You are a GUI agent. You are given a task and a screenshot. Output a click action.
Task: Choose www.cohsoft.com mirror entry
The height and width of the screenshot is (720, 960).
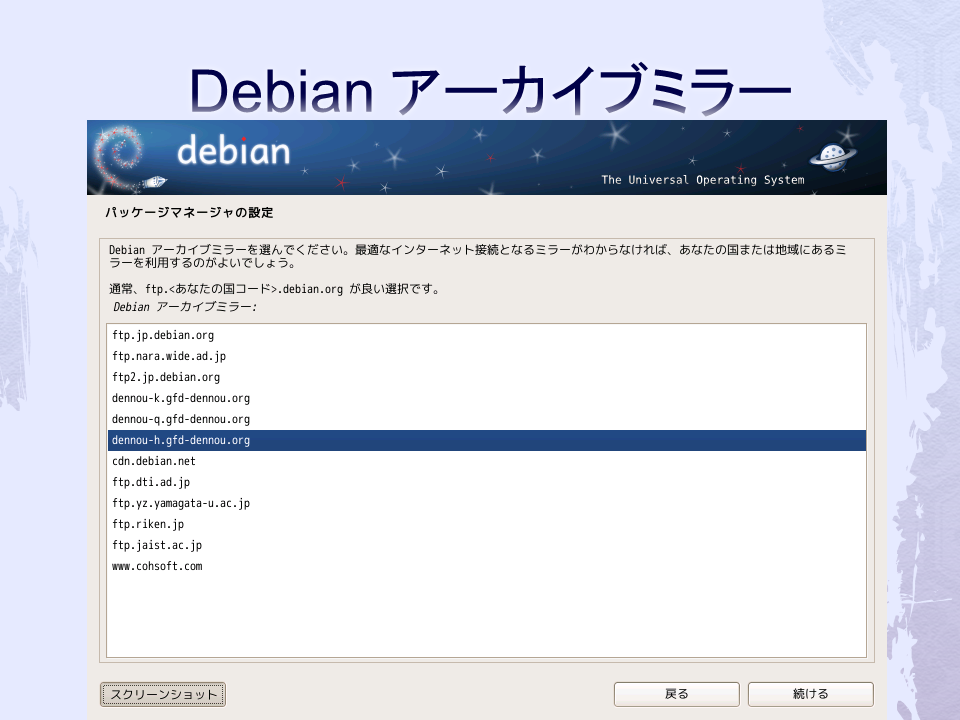[x=487, y=566]
